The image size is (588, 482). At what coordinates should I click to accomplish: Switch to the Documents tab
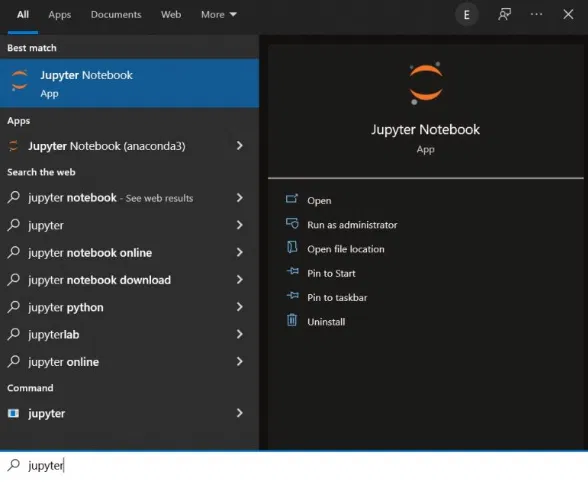coord(116,15)
